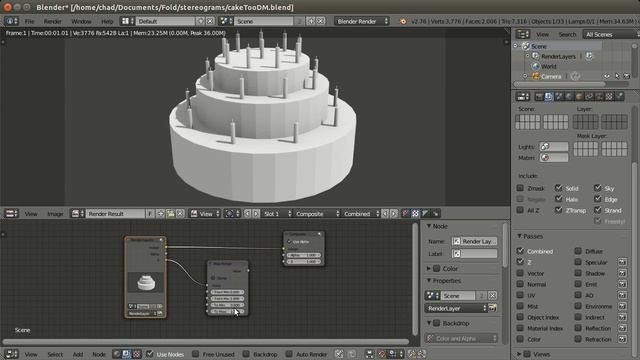The image size is (640, 360).
Task: Uncheck the Sky include checkbox
Action: pyautogui.click(x=598, y=188)
